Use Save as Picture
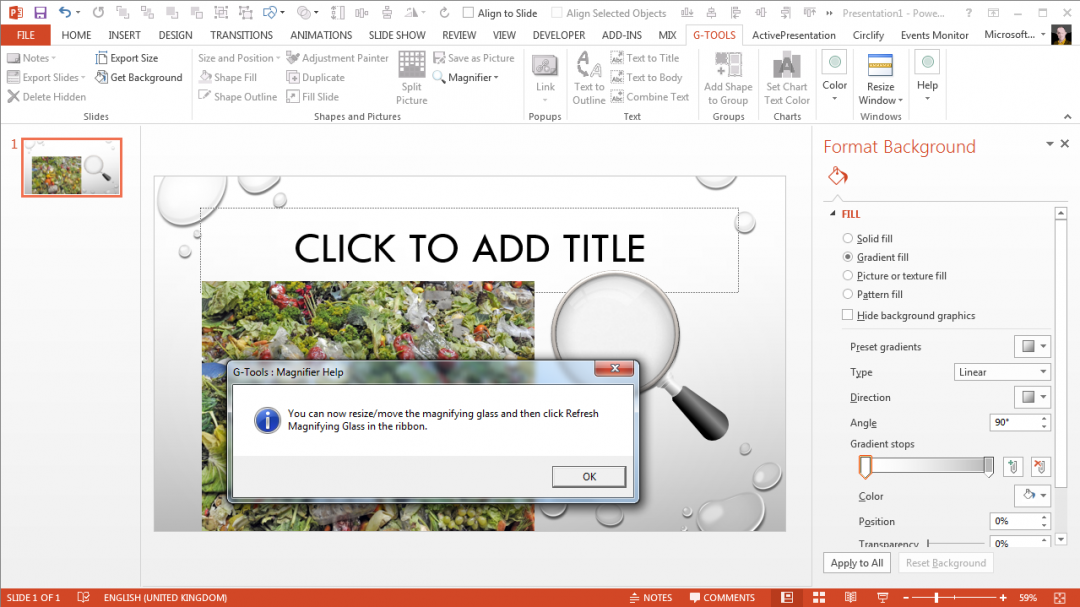The height and width of the screenshot is (607, 1080). coord(474,57)
